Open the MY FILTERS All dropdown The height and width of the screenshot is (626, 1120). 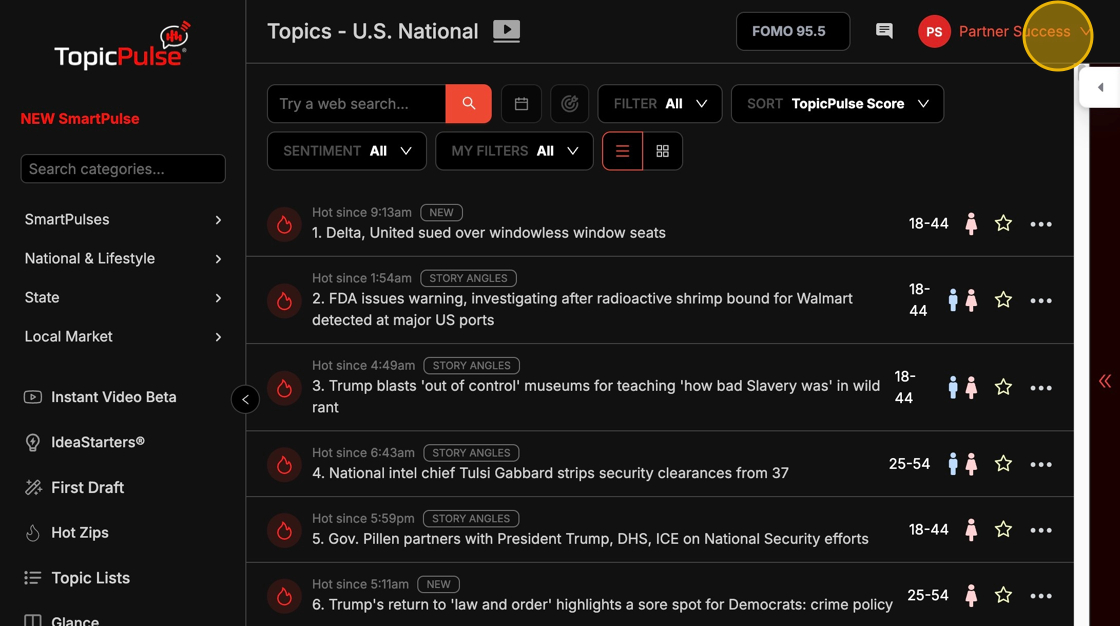[x=514, y=151]
